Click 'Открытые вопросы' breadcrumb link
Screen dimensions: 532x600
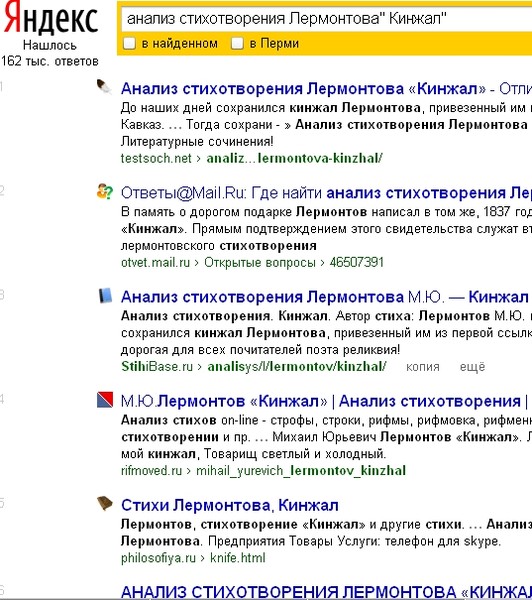pyautogui.click(x=259, y=262)
